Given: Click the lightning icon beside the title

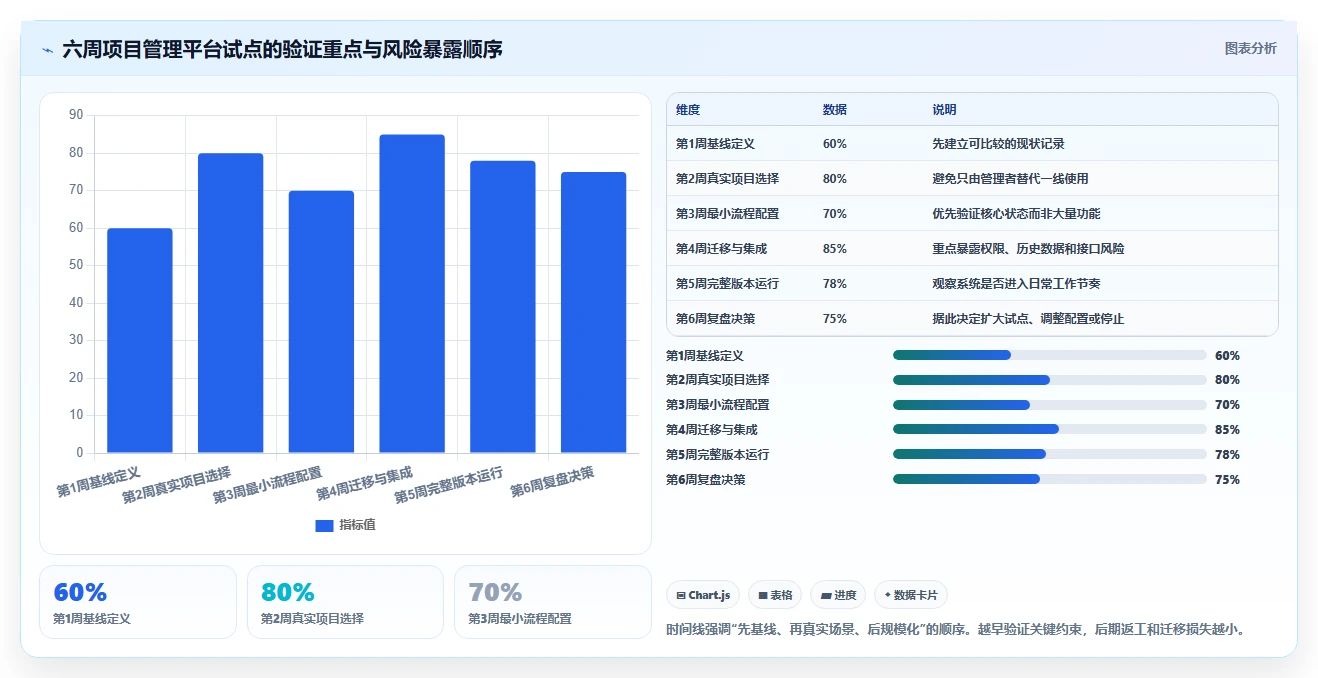Looking at the screenshot, I should (48, 49).
